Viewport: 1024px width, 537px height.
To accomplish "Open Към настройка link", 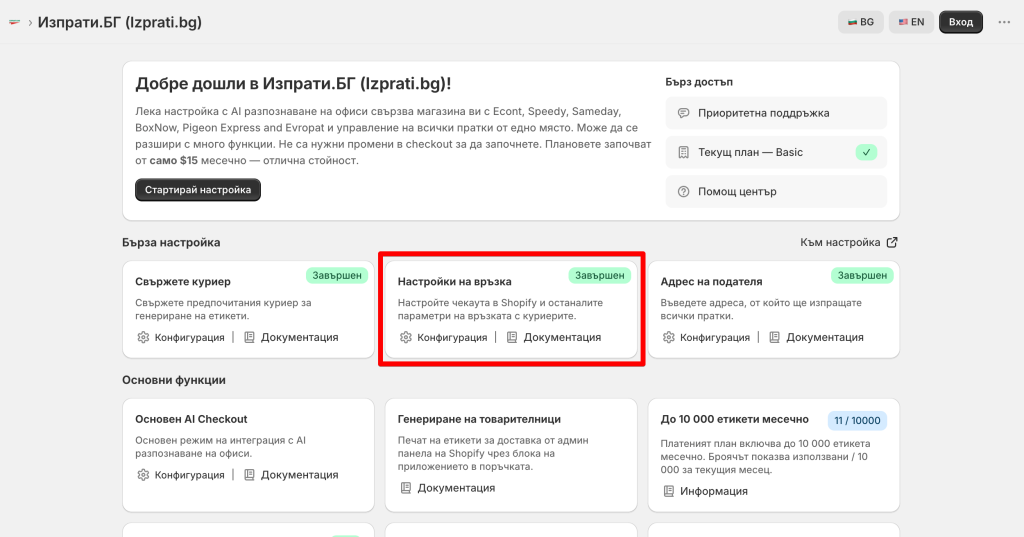I will [x=848, y=242].
